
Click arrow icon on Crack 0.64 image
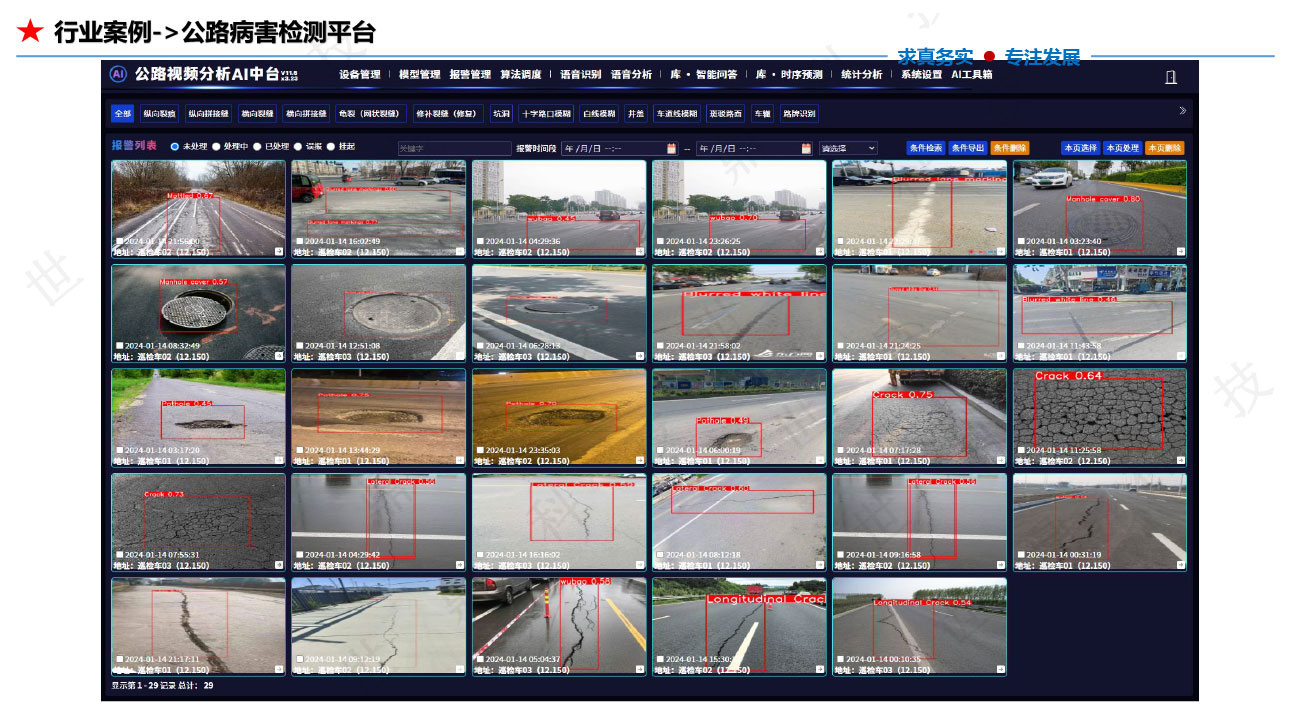(1181, 461)
